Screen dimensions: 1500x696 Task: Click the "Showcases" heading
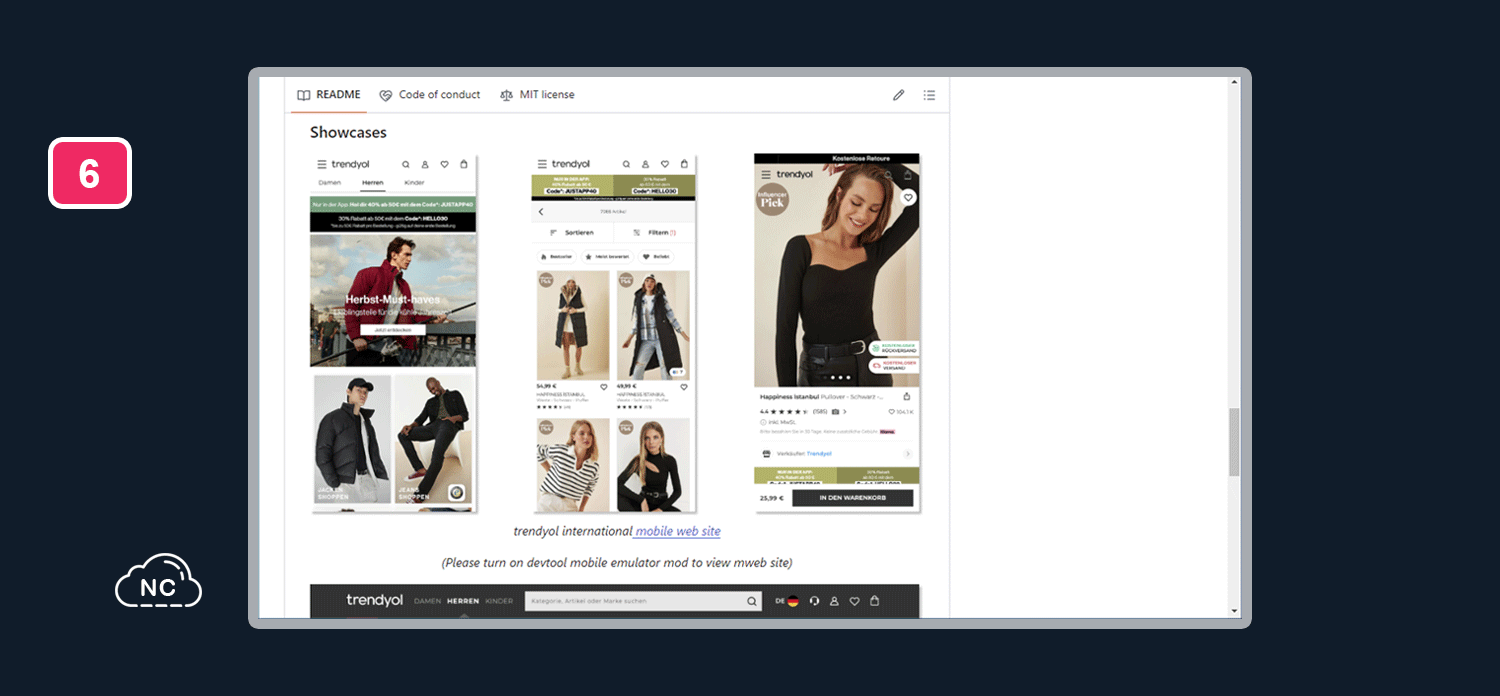pos(348,132)
